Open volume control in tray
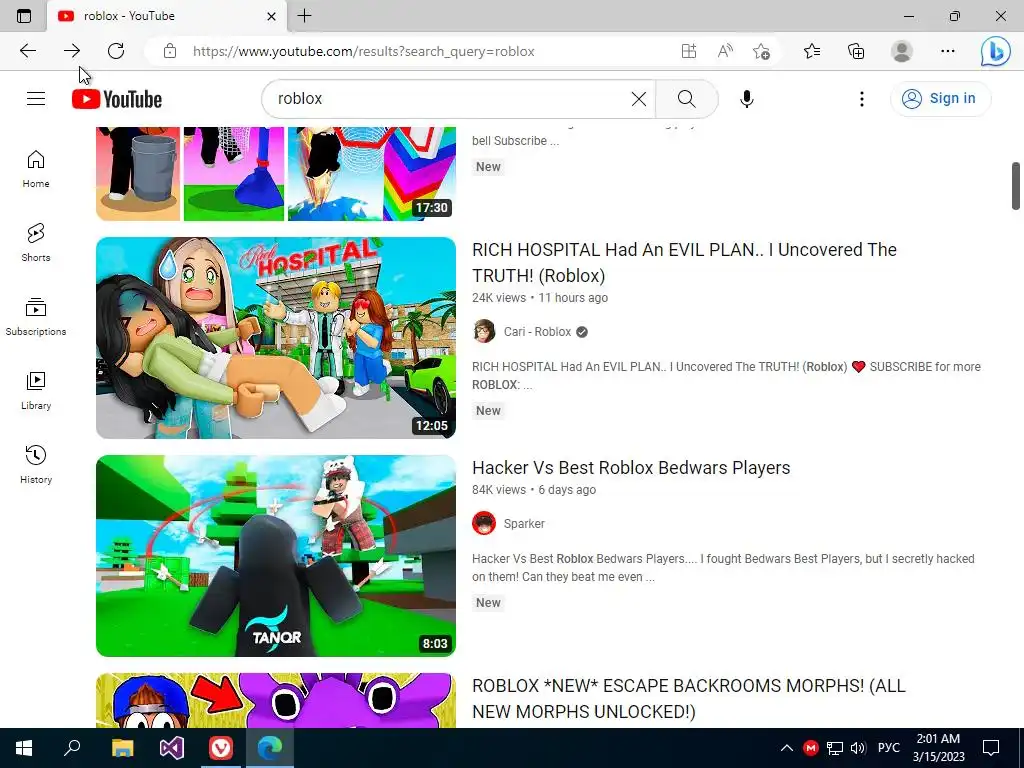 (858, 748)
